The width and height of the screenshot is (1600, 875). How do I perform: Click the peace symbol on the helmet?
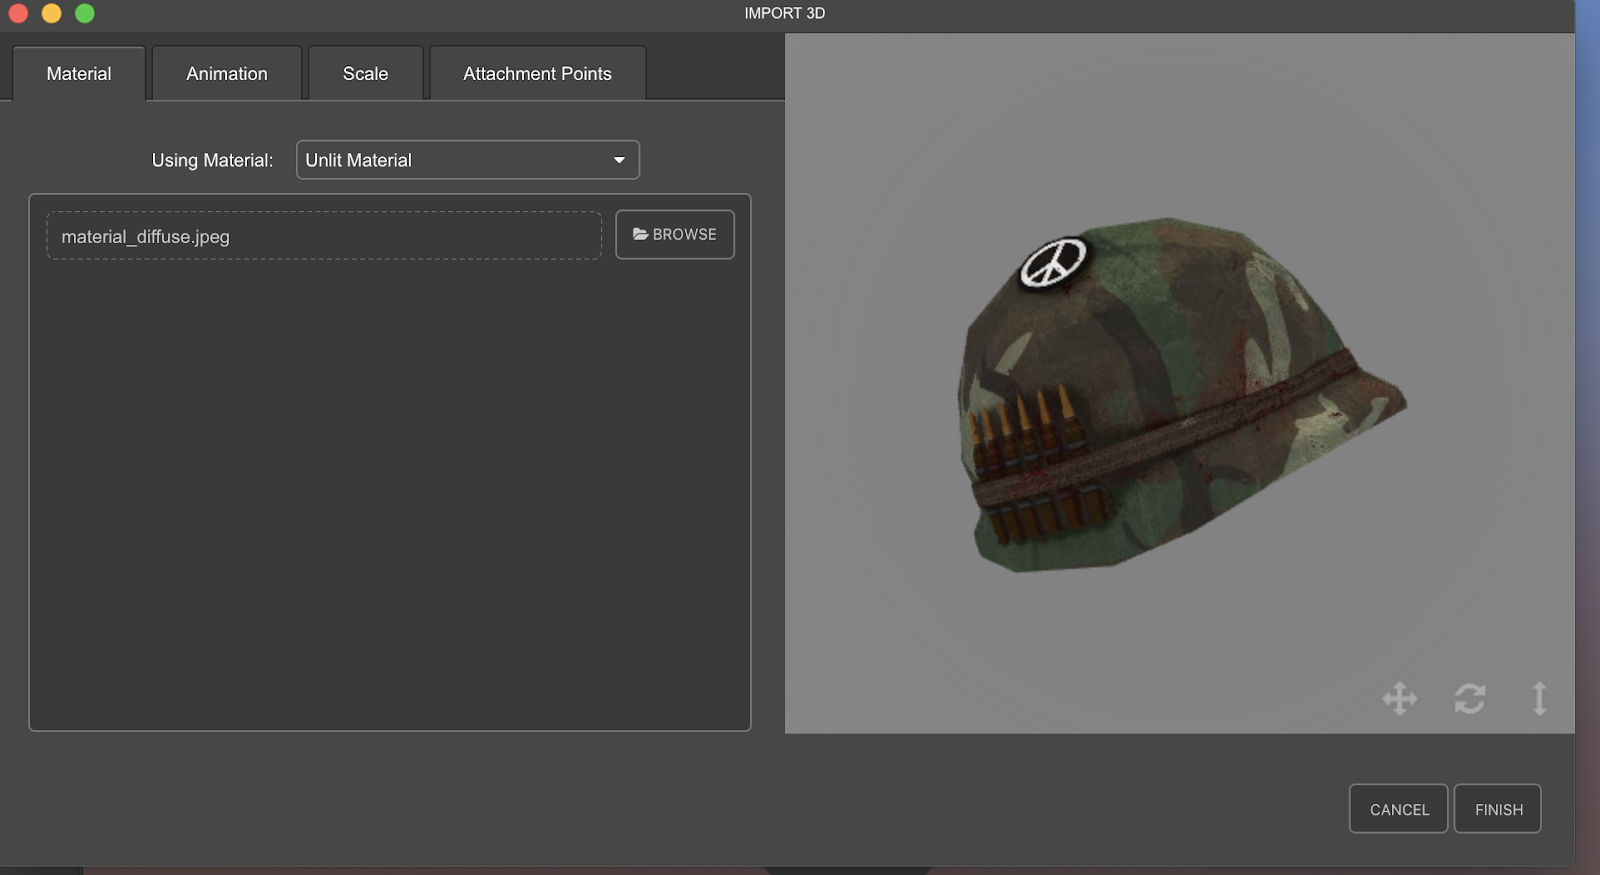tap(1052, 262)
